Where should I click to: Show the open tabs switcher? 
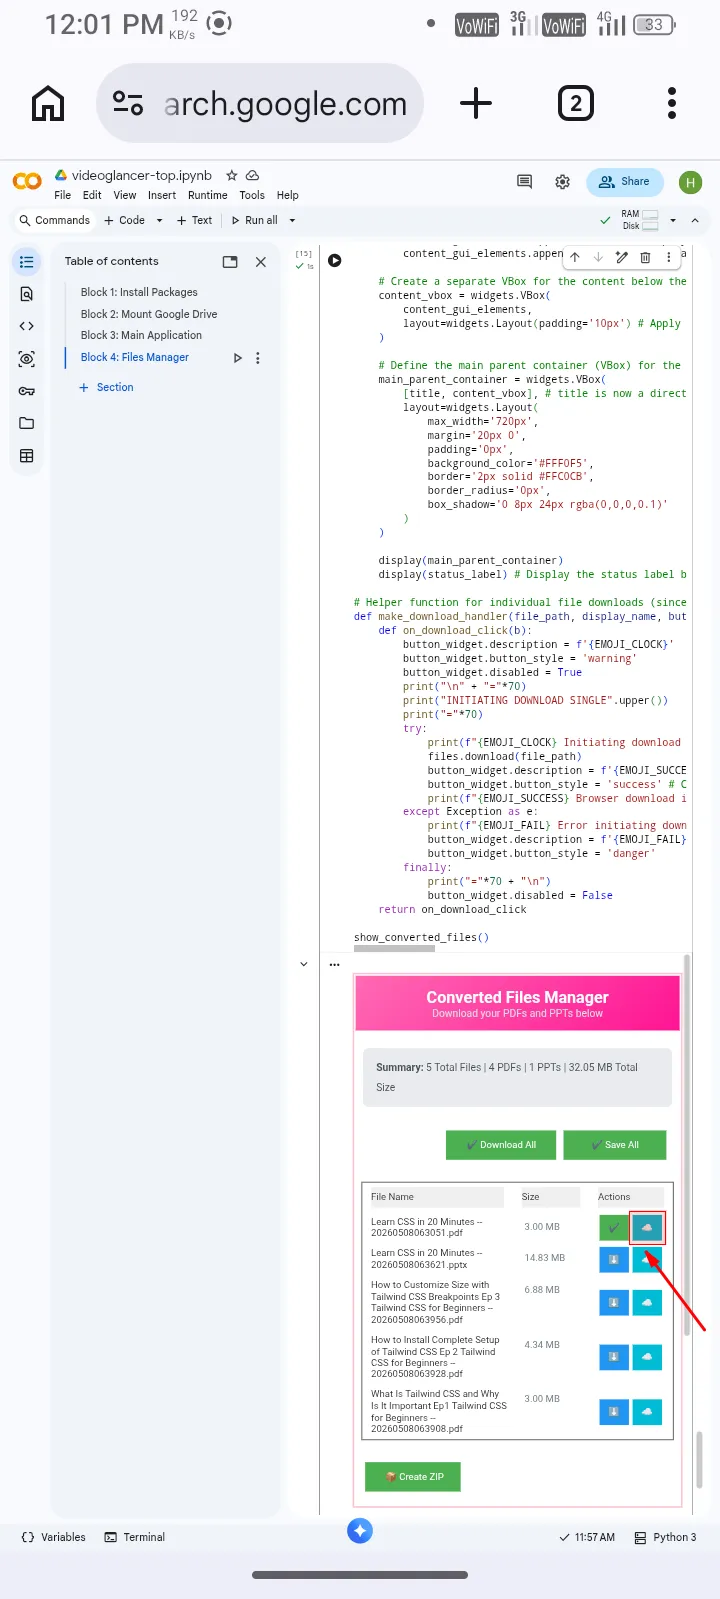click(575, 103)
